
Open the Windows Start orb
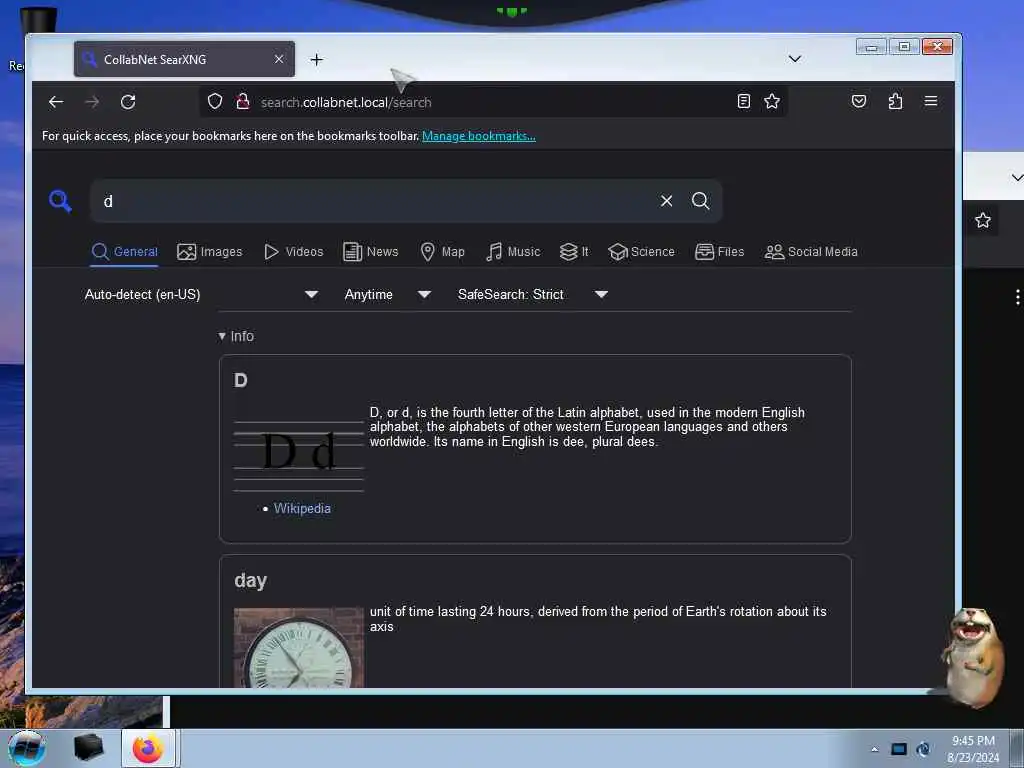(27, 748)
